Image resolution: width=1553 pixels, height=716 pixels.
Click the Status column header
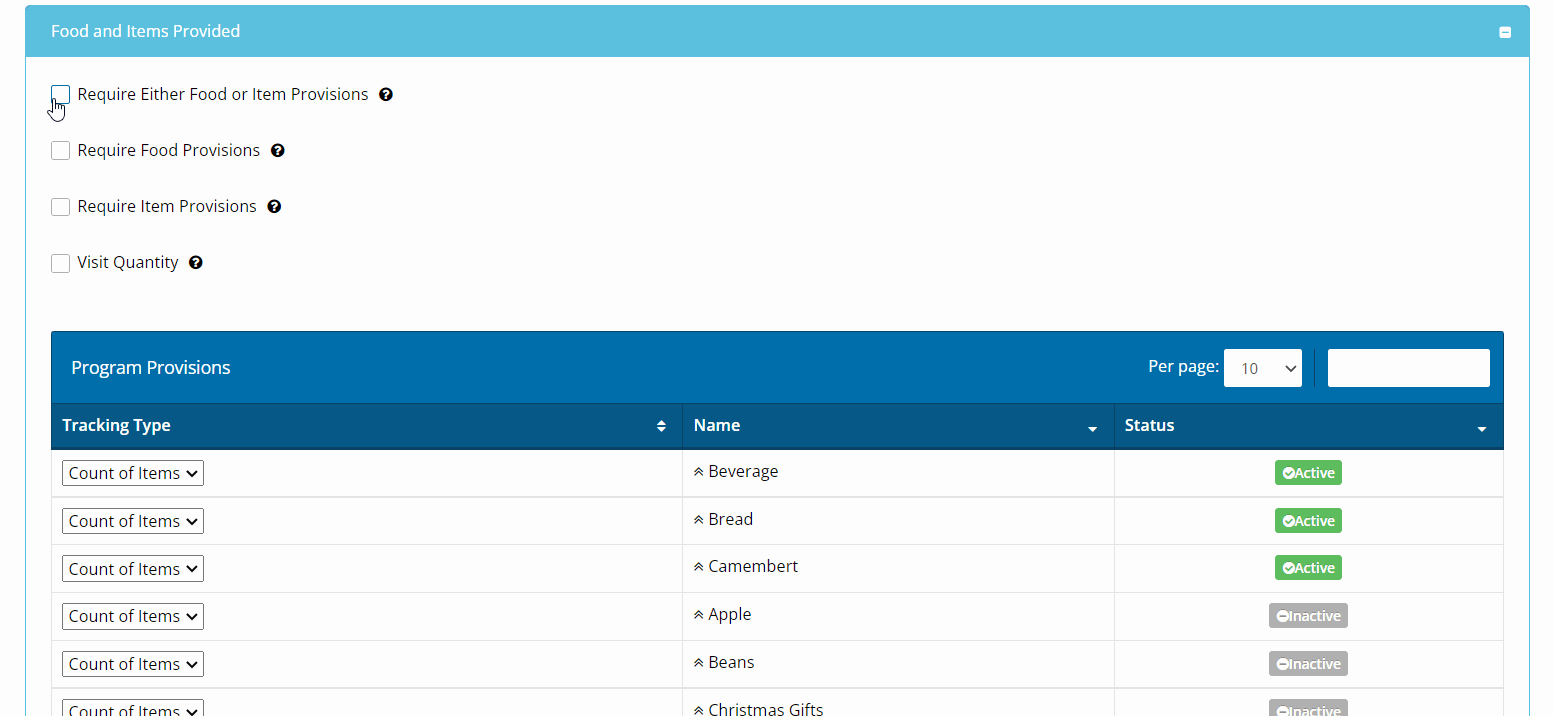[1309, 426]
